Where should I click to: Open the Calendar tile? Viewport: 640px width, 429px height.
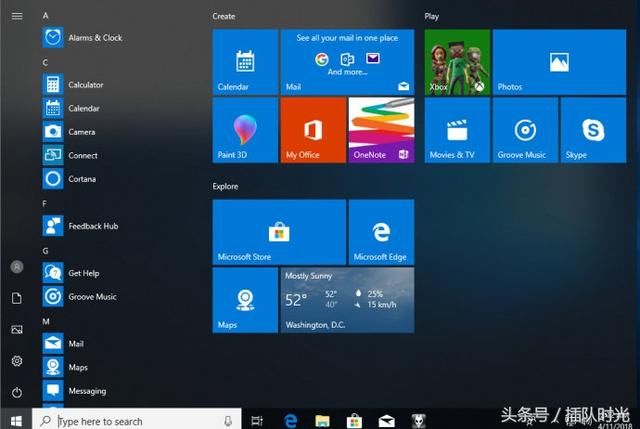245,62
